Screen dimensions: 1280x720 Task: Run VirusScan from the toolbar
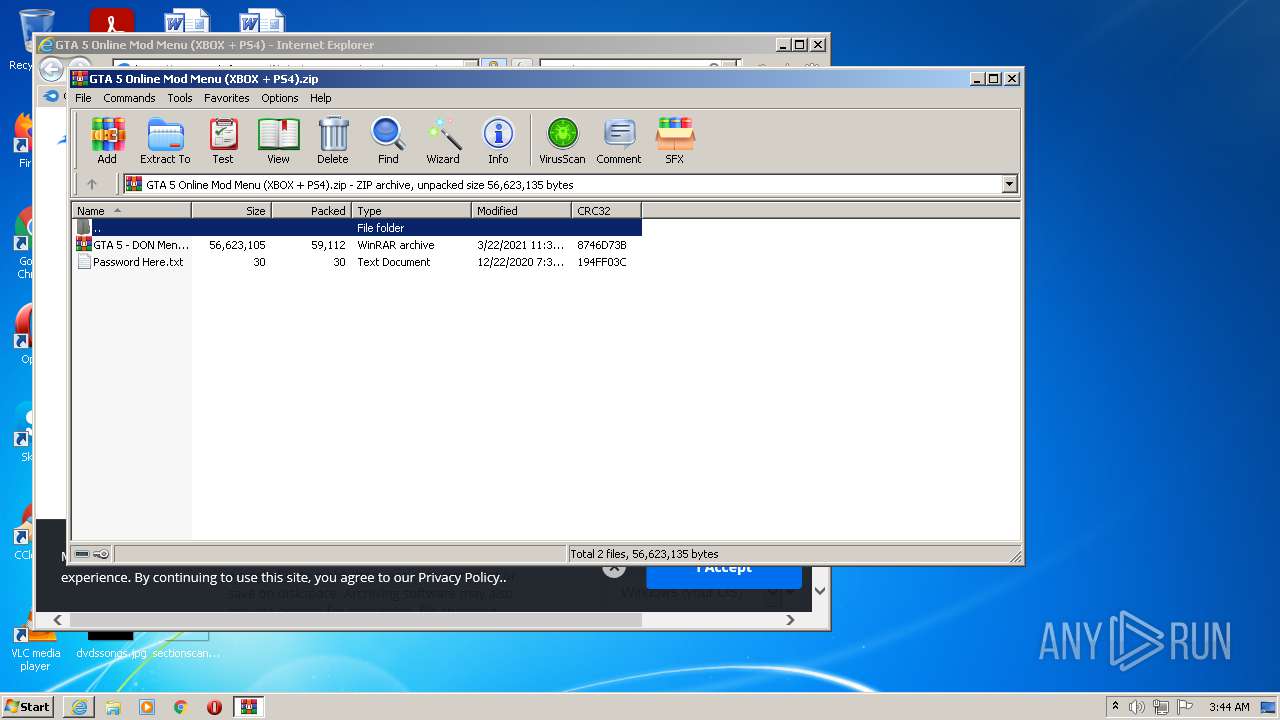click(562, 140)
